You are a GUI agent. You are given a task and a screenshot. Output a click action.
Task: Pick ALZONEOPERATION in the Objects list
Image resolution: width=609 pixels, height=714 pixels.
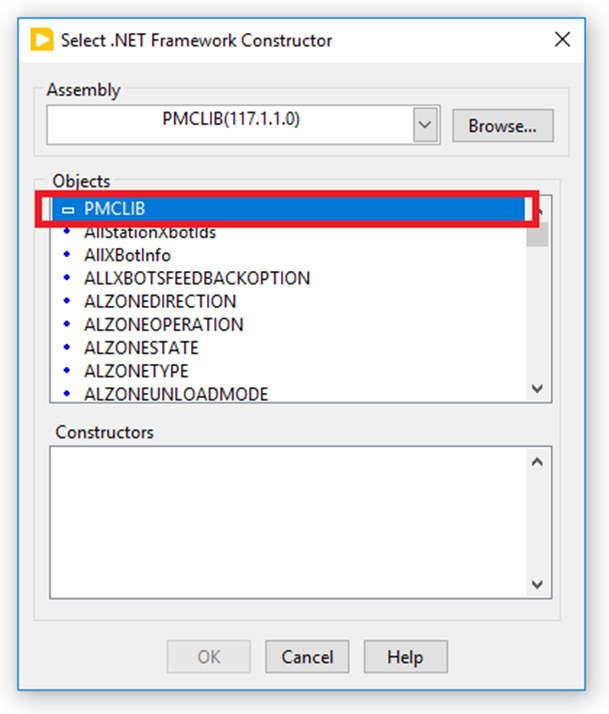164,324
